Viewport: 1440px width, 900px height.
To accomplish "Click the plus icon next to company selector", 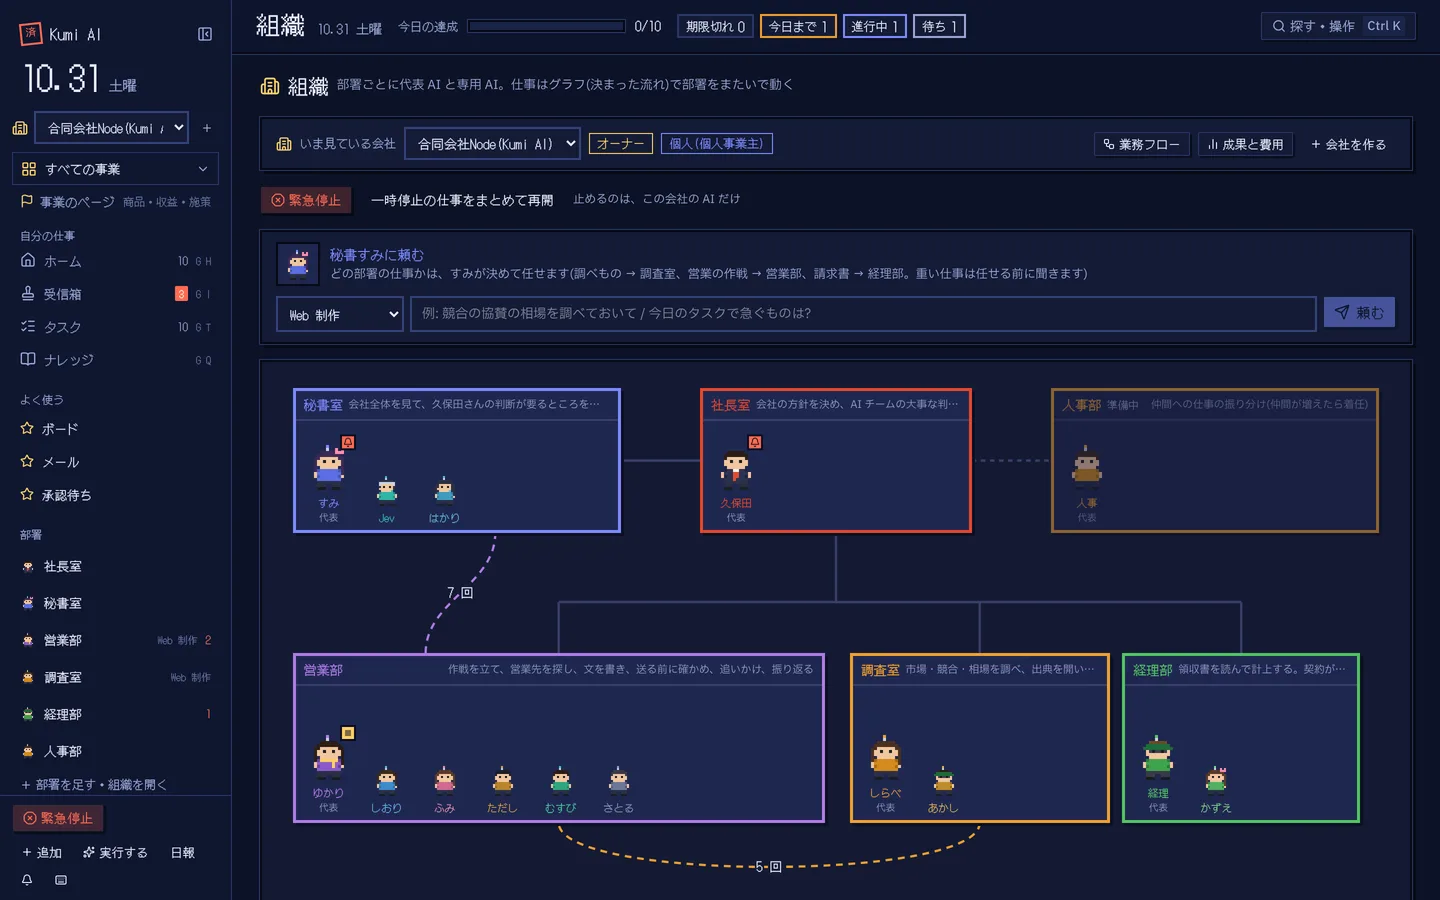I will [x=207, y=128].
